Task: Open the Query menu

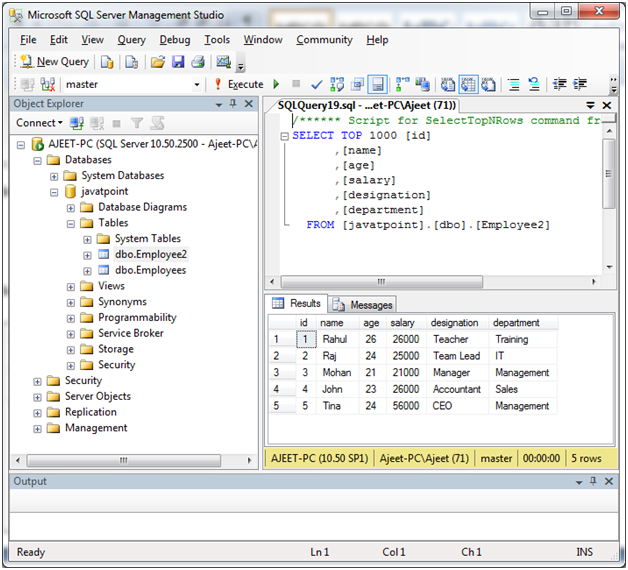Action: click(x=131, y=40)
